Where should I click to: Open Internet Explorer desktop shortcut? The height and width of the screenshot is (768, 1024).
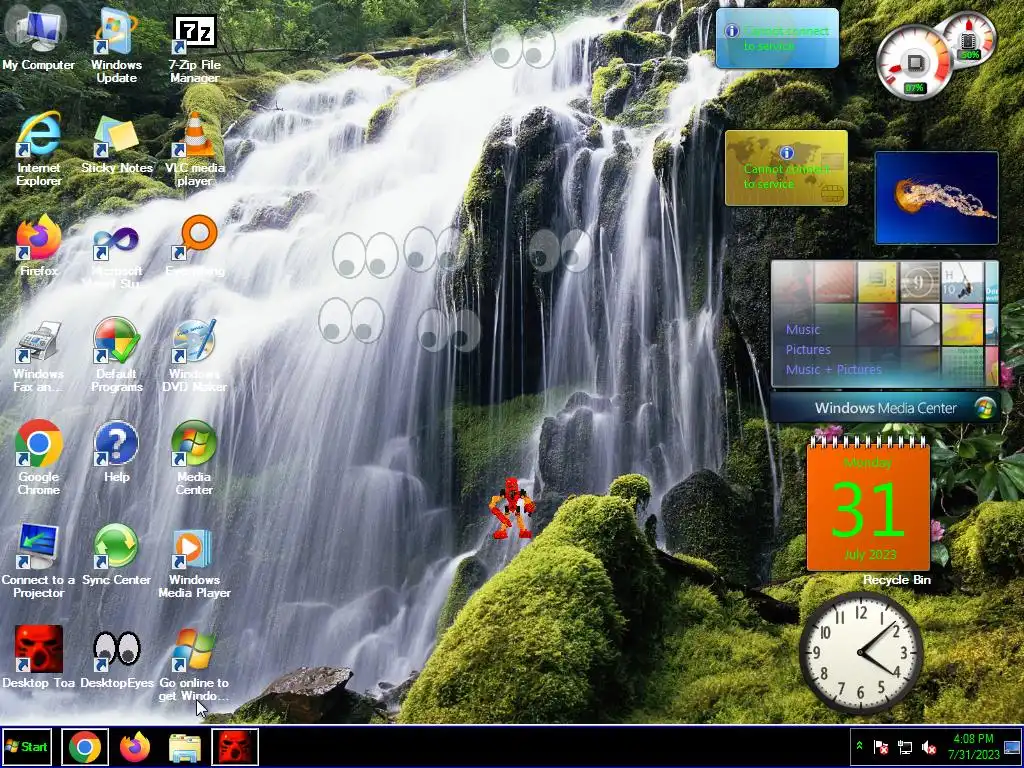[x=38, y=149]
